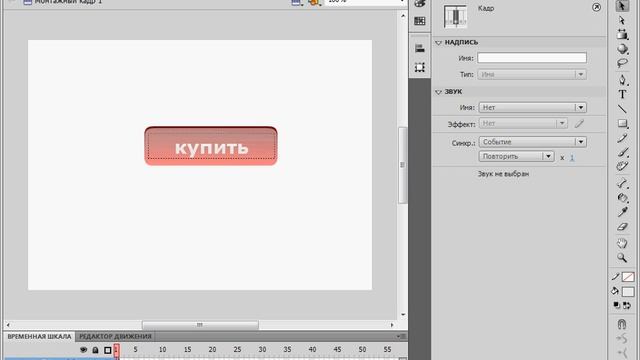
Task: Select the Pen tool
Action: click(622, 80)
